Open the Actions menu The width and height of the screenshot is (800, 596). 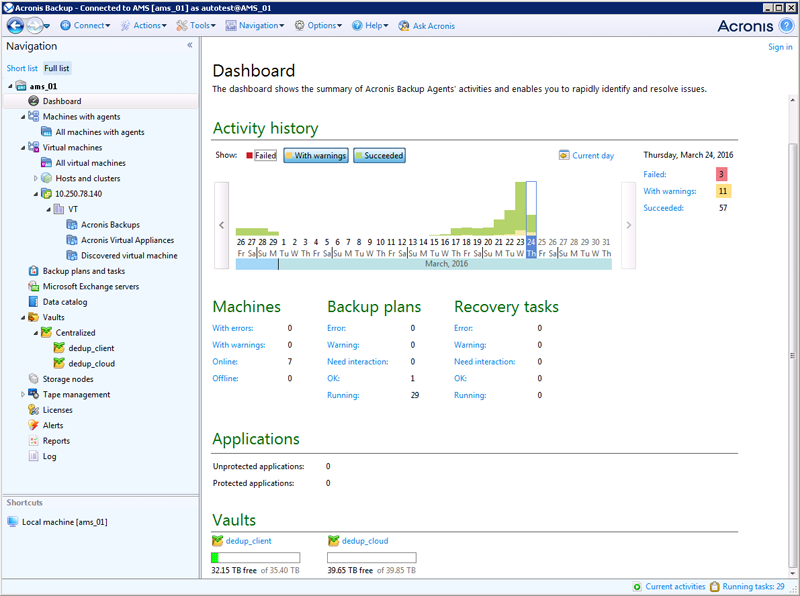pos(143,26)
